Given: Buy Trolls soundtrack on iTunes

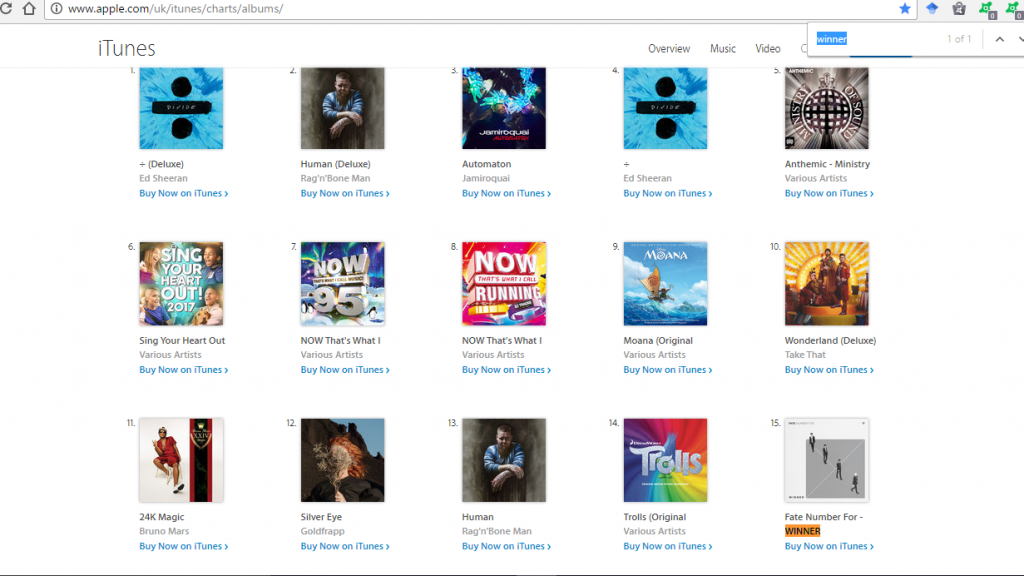Looking at the screenshot, I should pos(667,546).
